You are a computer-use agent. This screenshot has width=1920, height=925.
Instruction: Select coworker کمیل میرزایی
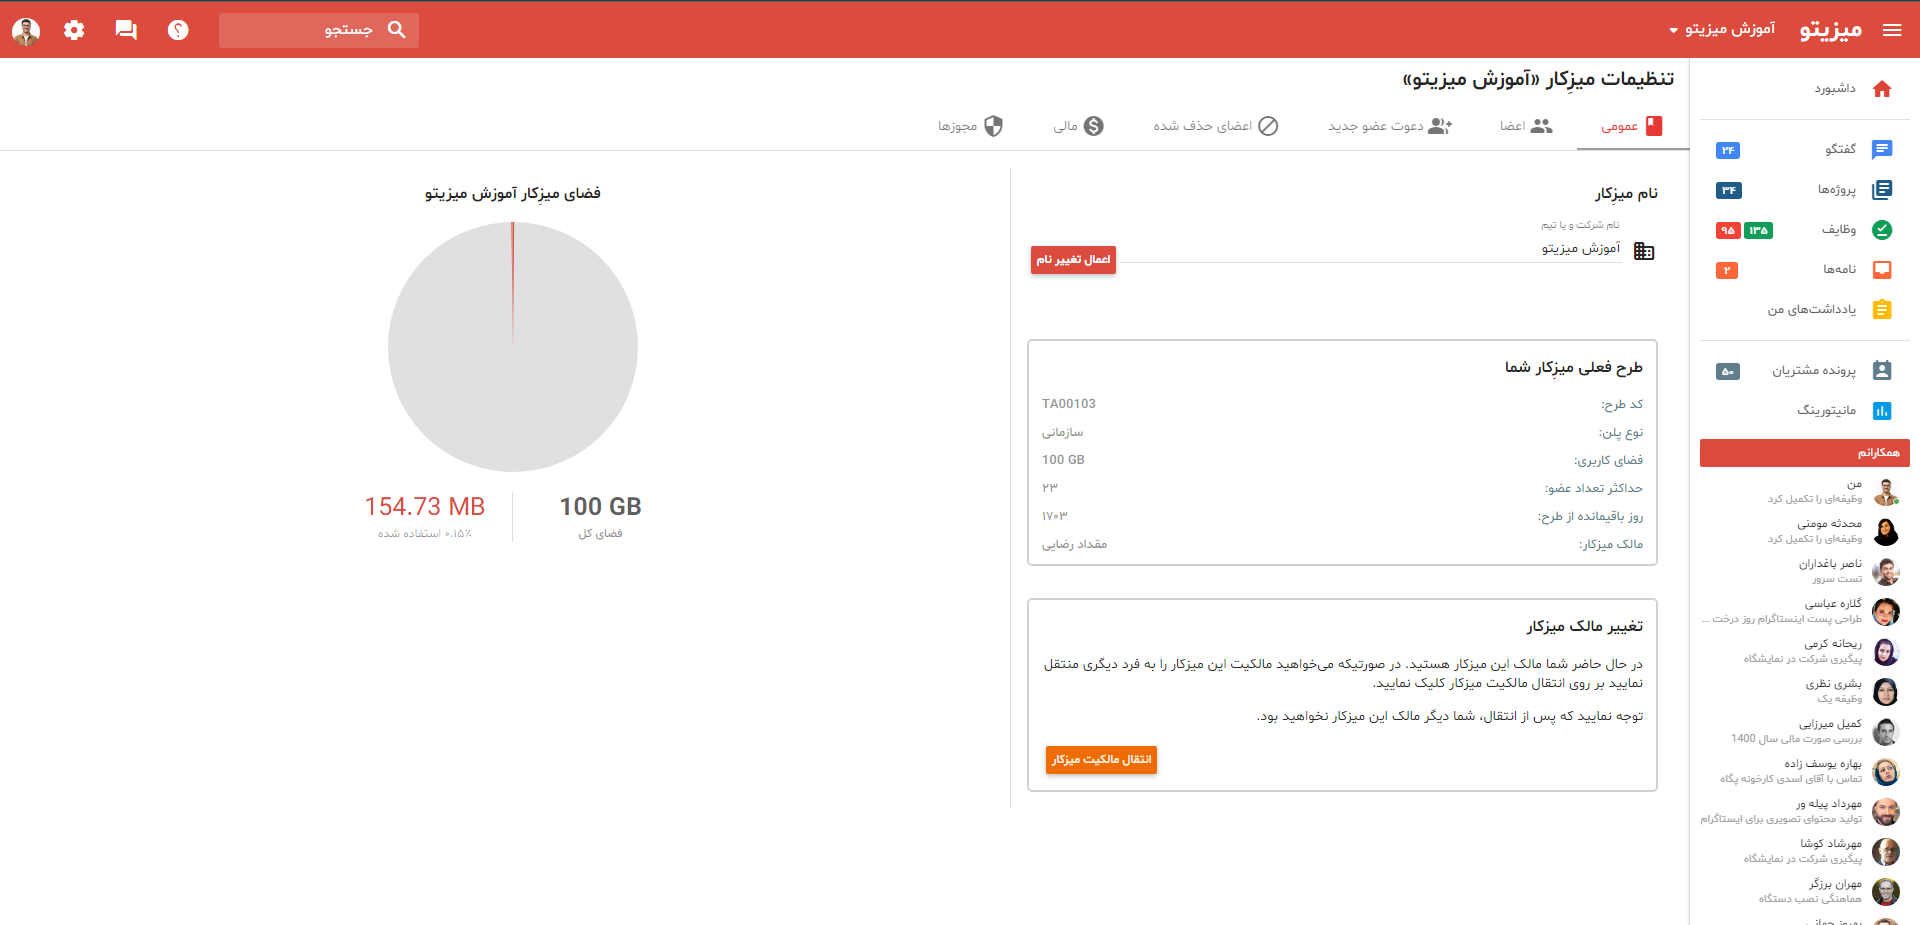[x=1804, y=731]
